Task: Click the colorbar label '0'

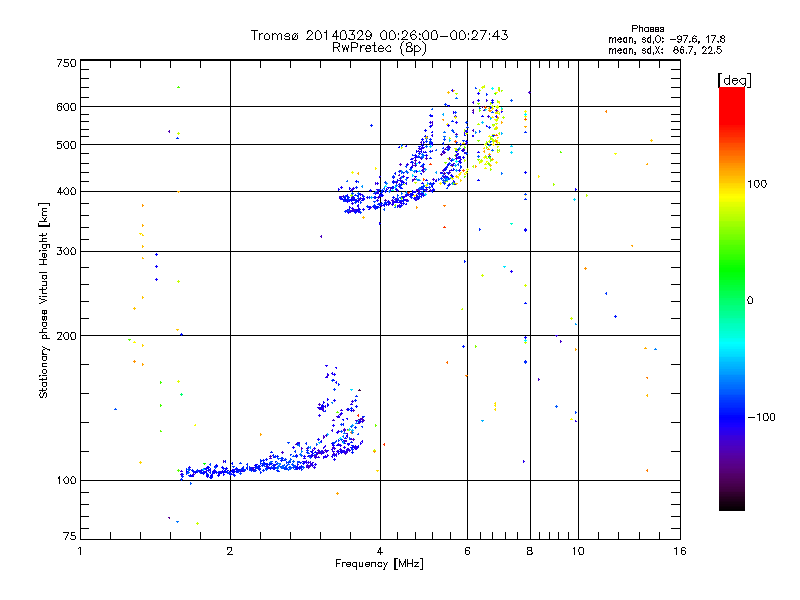Action: point(750,301)
